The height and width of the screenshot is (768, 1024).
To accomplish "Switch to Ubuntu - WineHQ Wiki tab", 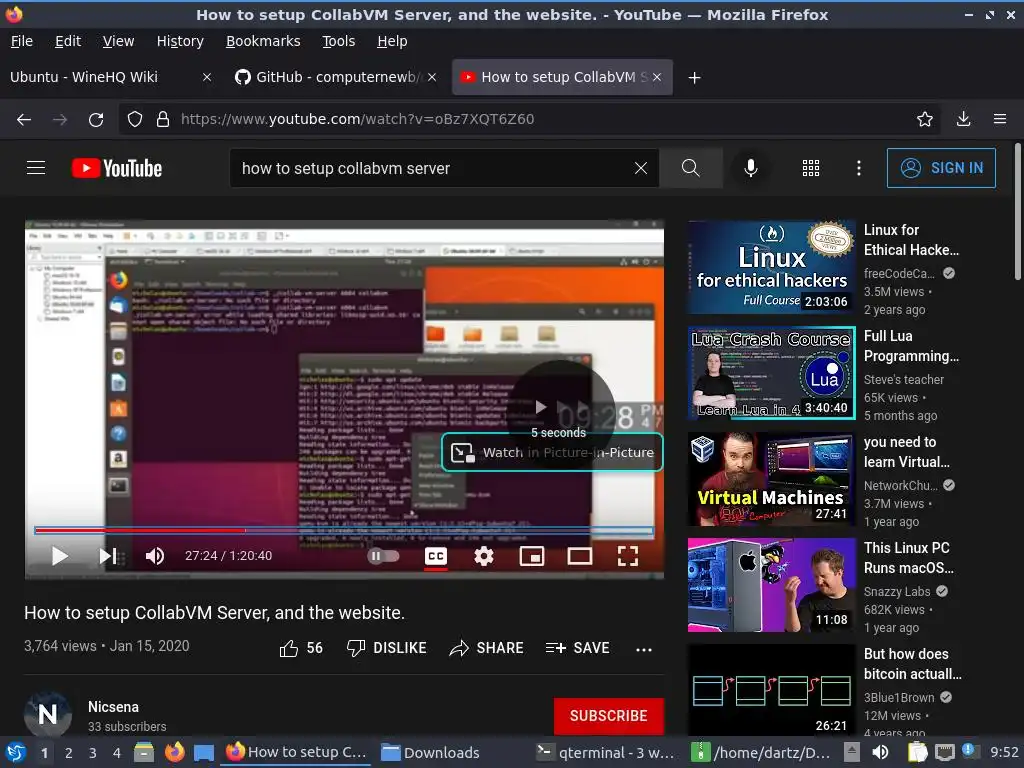I will [98, 77].
